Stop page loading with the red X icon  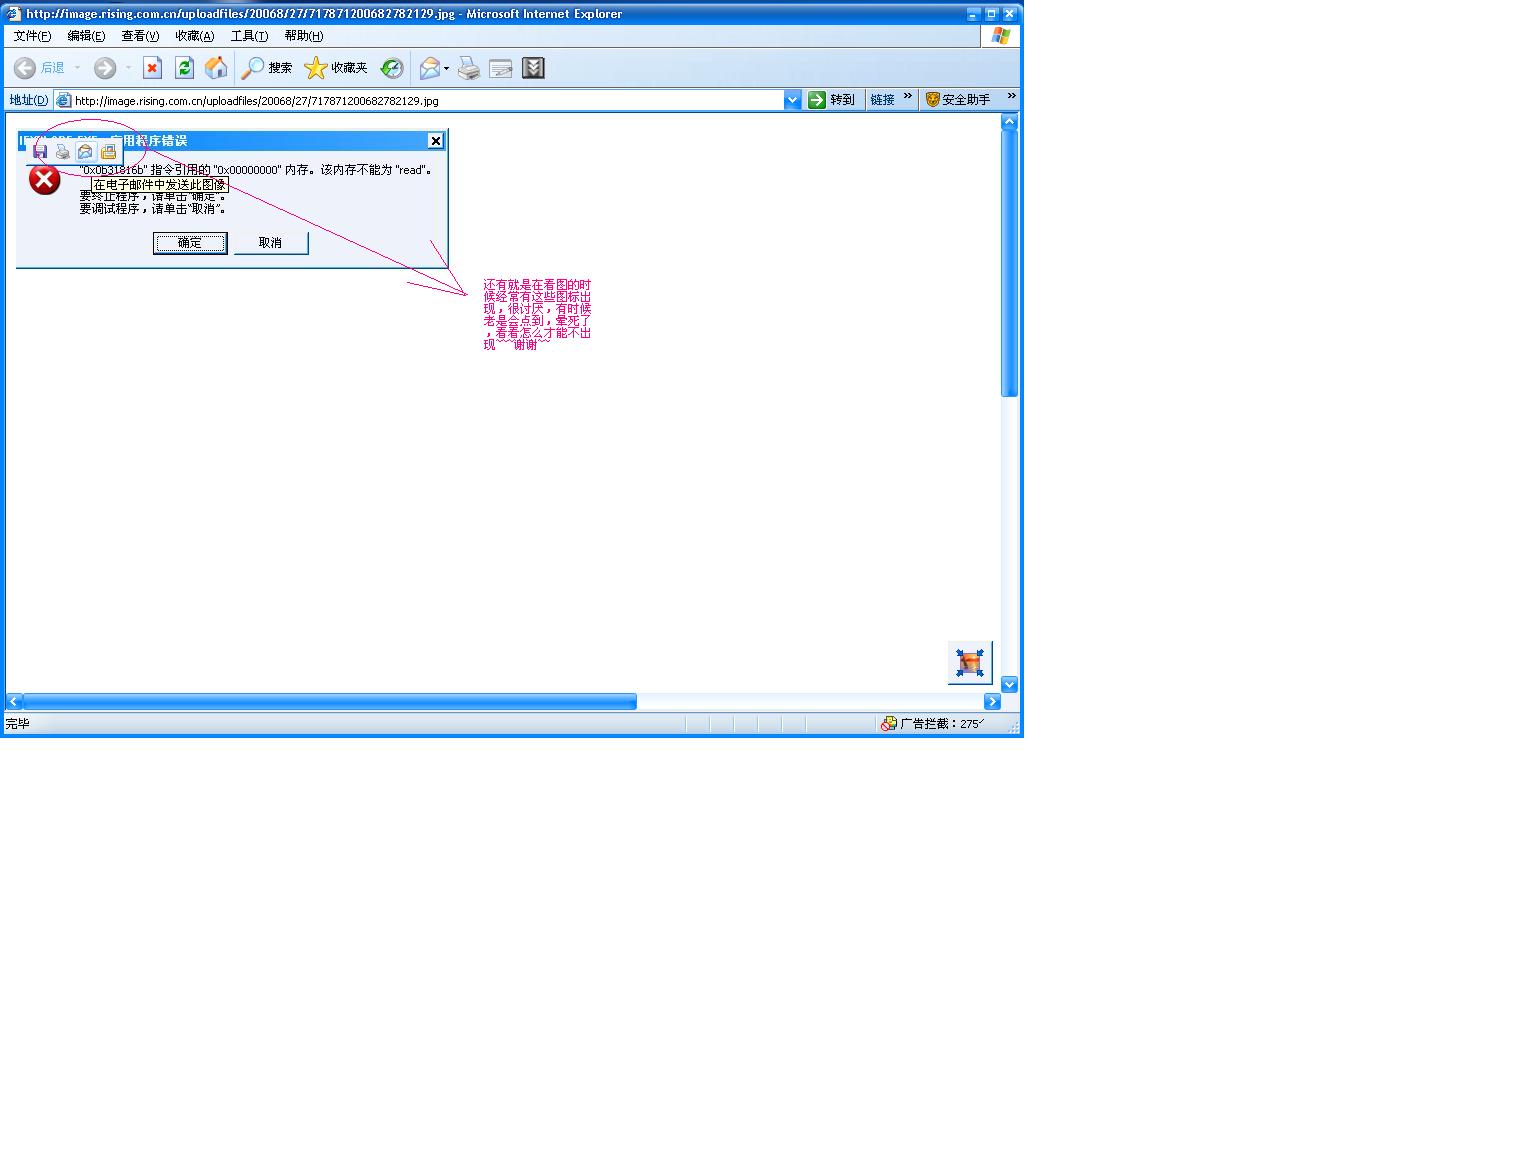152,68
